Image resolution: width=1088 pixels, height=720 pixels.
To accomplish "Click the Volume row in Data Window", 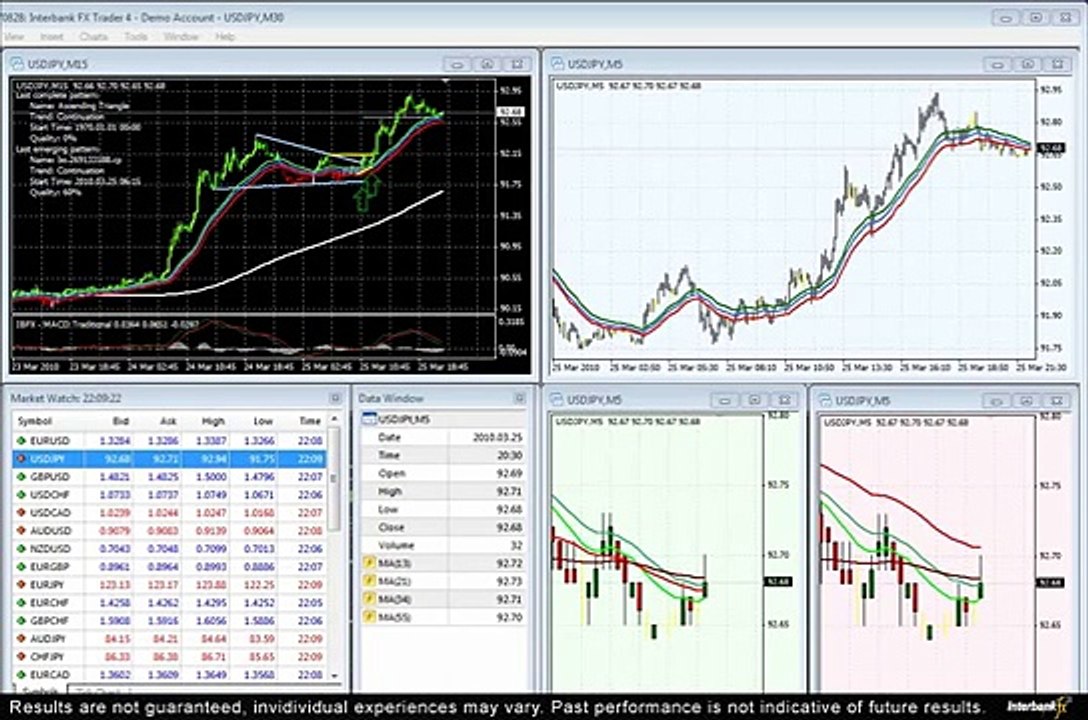I will 443,545.
